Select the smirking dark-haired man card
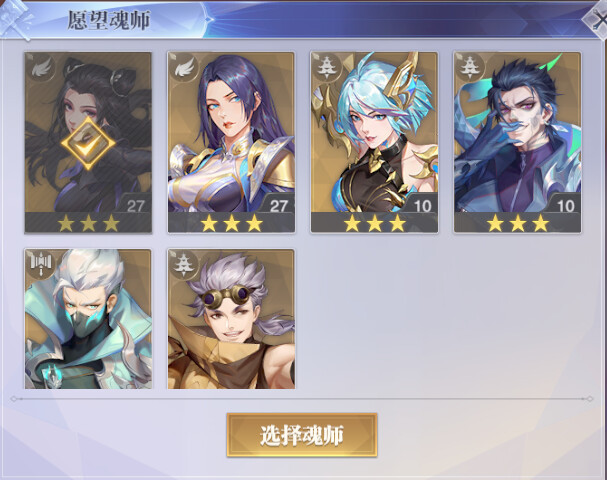This screenshot has width=607, height=480. click(x=518, y=142)
